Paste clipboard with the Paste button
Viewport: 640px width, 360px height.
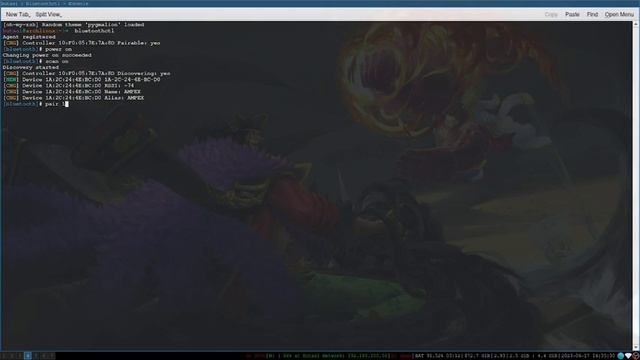[x=572, y=14]
